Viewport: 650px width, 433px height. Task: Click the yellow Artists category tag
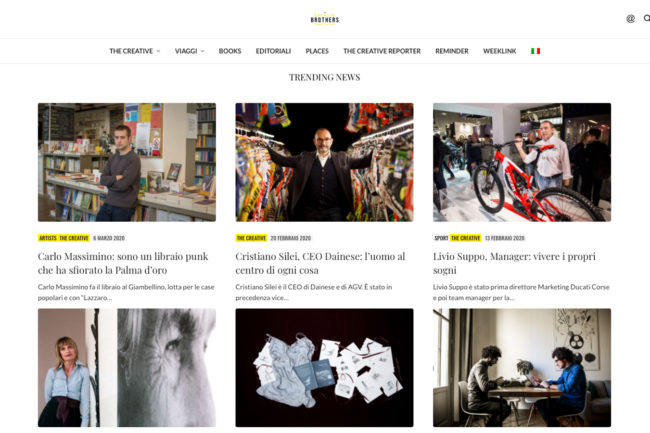point(48,238)
